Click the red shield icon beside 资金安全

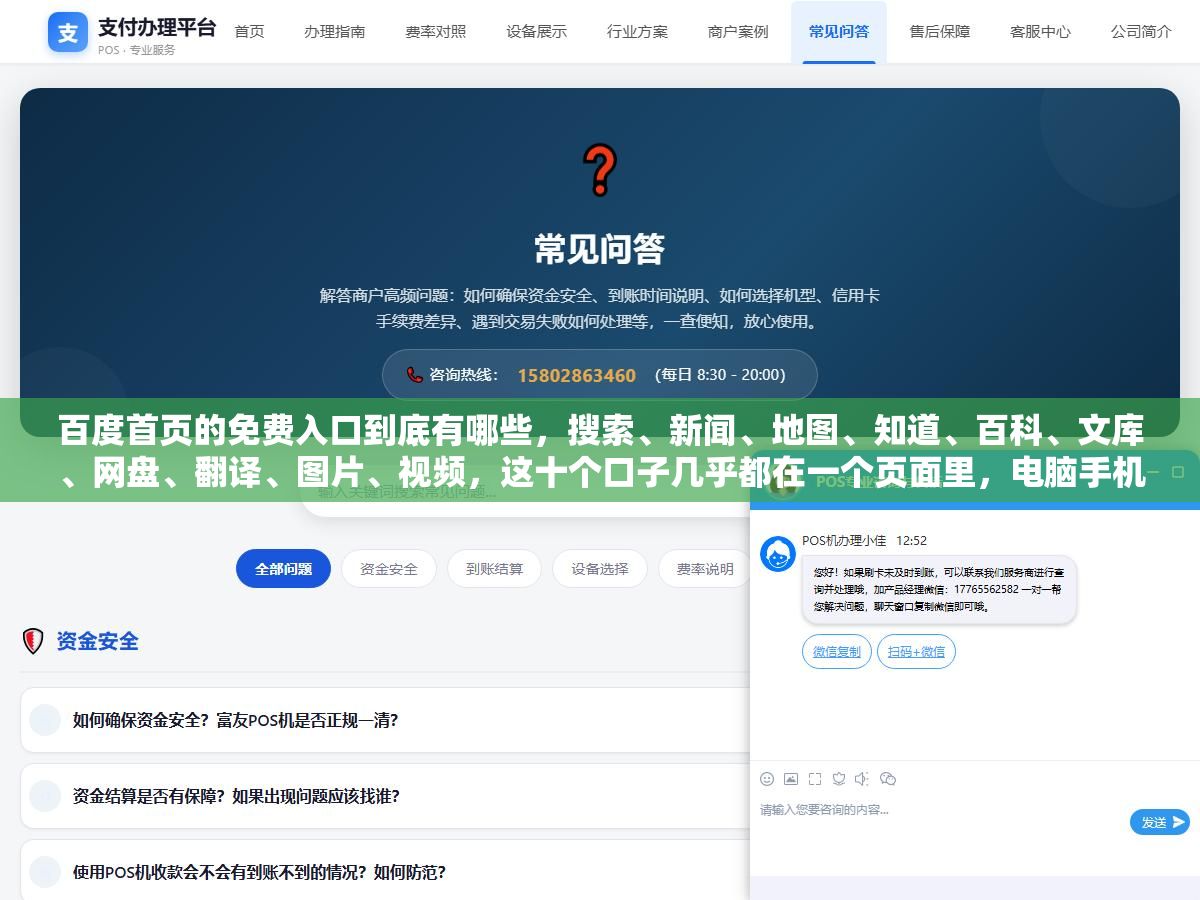pos(33,641)
